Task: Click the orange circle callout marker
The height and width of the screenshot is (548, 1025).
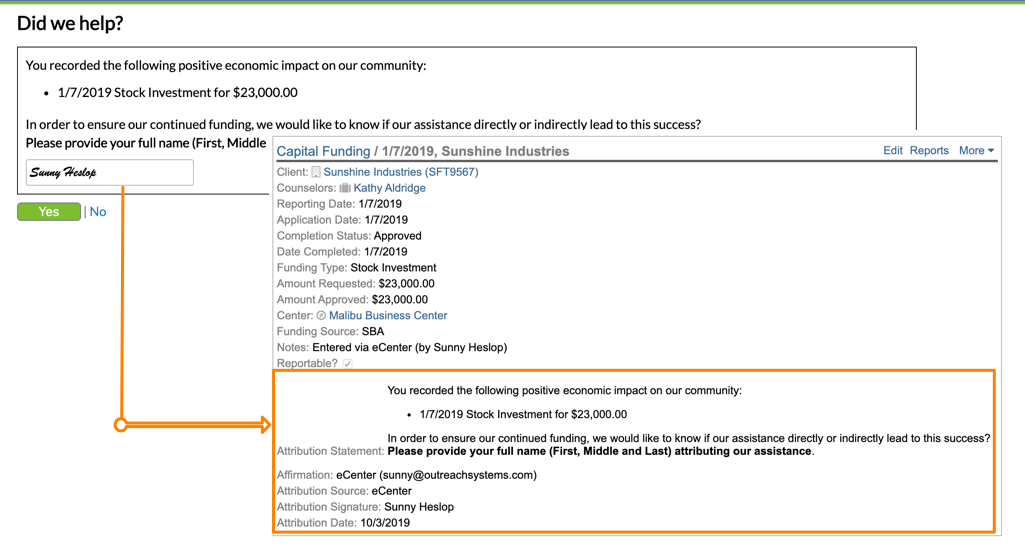Action: [x=121, y=425]
